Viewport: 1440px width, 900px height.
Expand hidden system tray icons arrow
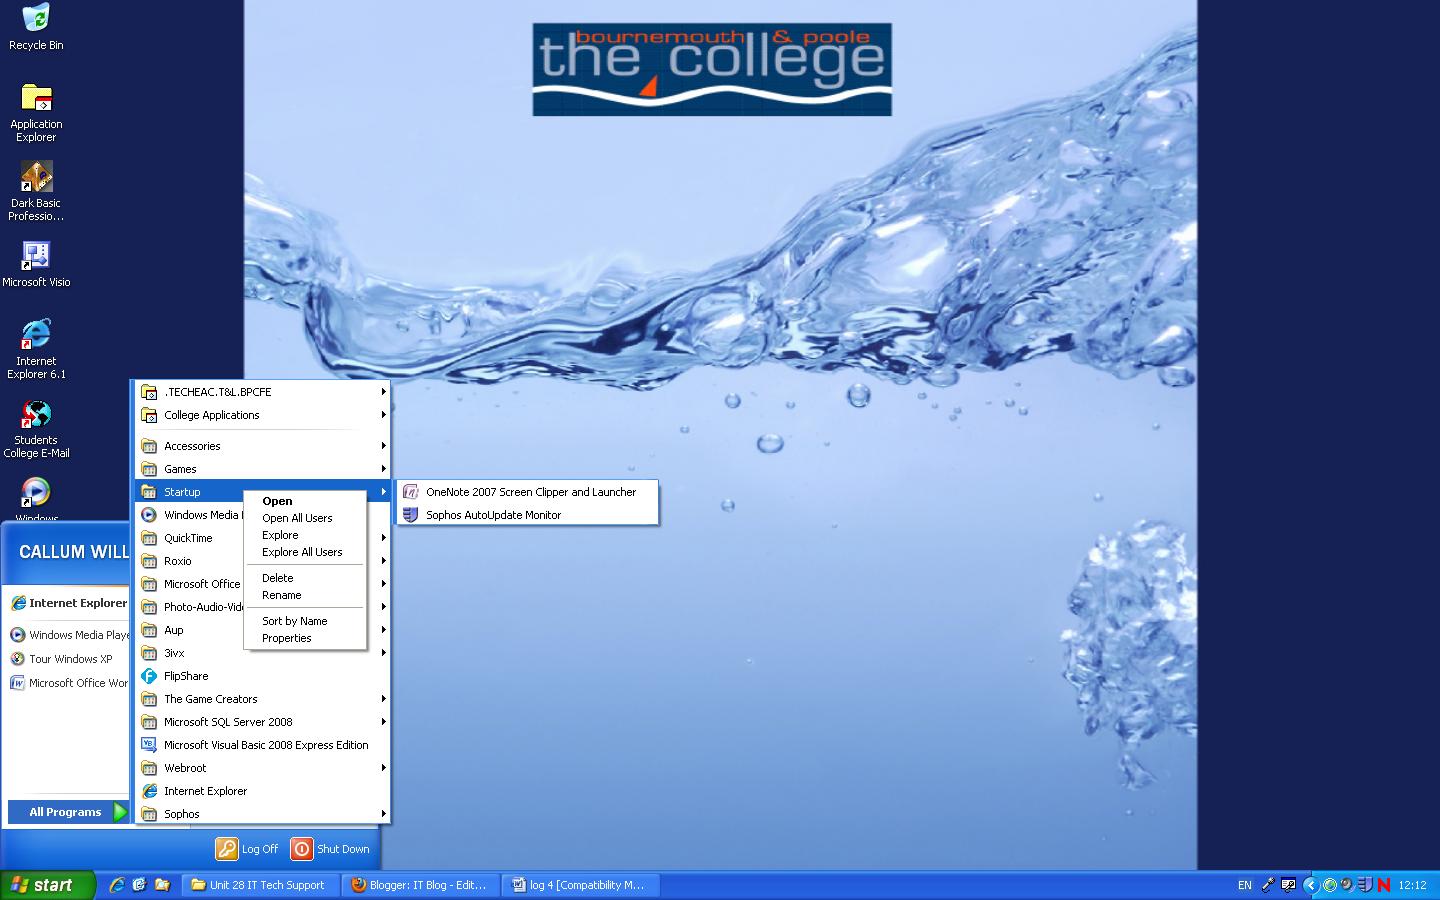pyautogui.click(x=1311, y=885)
